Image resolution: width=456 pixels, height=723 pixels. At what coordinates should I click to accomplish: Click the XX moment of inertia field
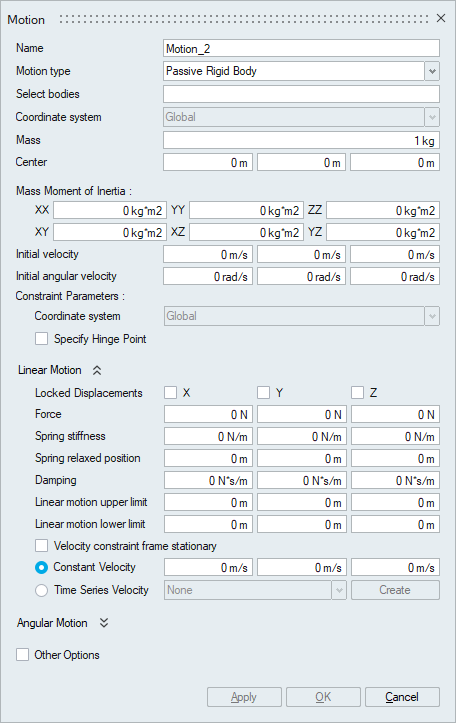click(110, 211)
